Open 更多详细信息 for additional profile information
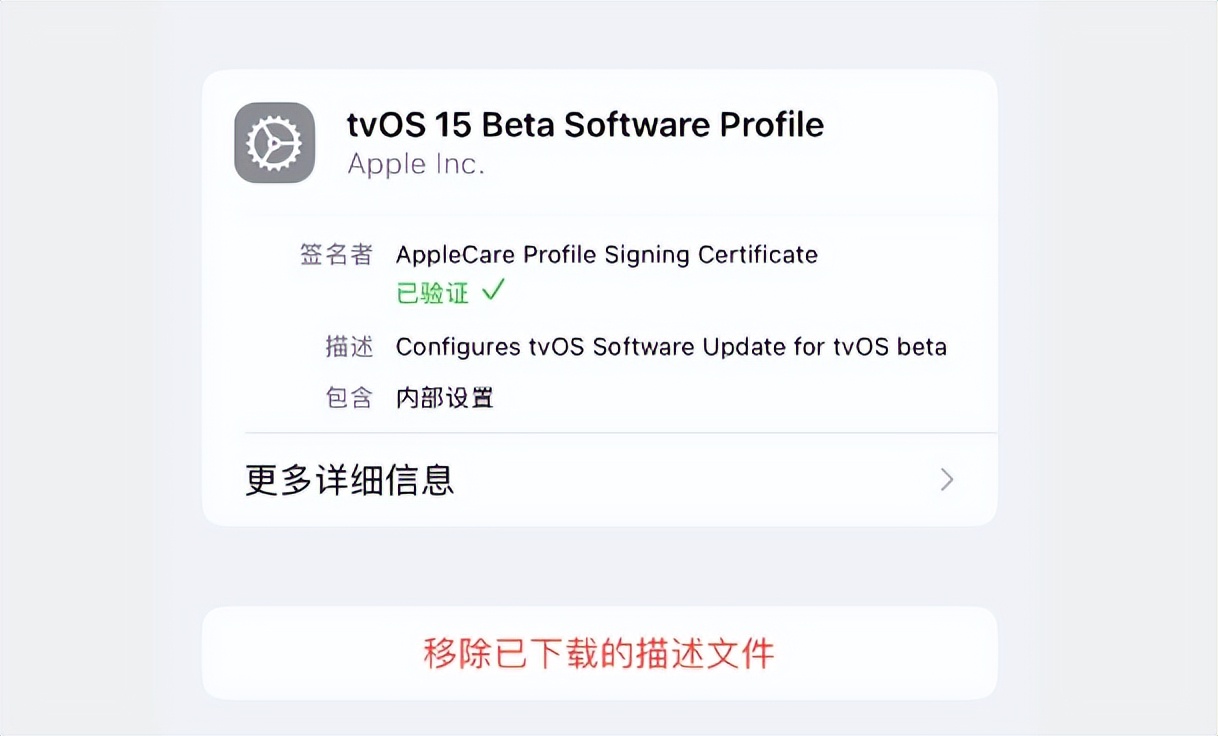The image size is (1218, 736). click(x=347, y=481)
